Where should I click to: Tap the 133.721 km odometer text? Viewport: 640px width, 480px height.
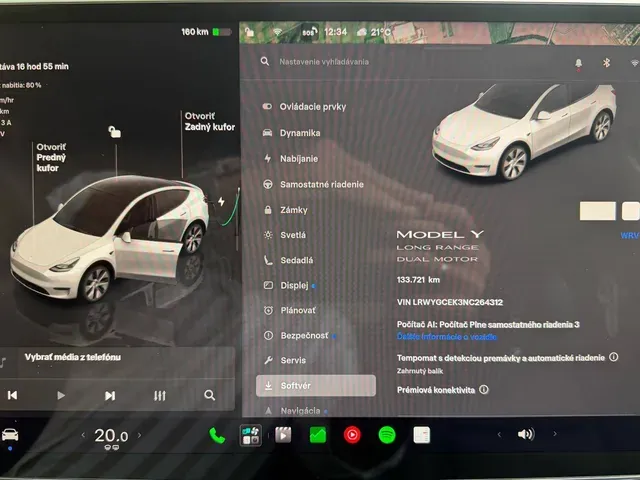pos(418,280)
